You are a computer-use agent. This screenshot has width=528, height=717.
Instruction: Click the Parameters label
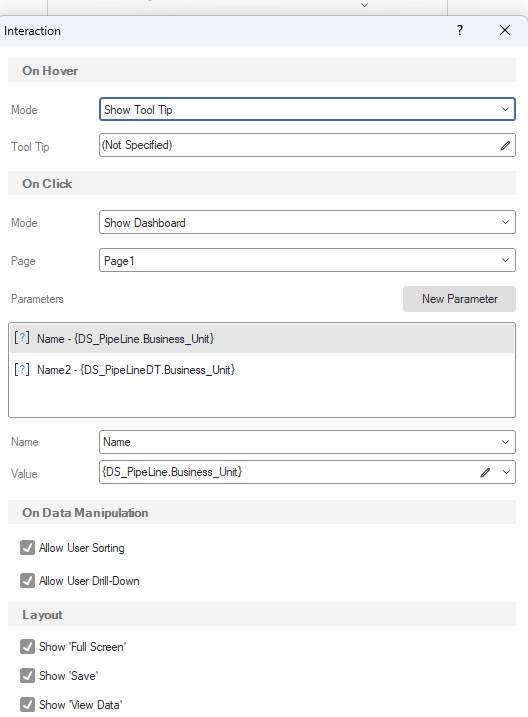37,299
